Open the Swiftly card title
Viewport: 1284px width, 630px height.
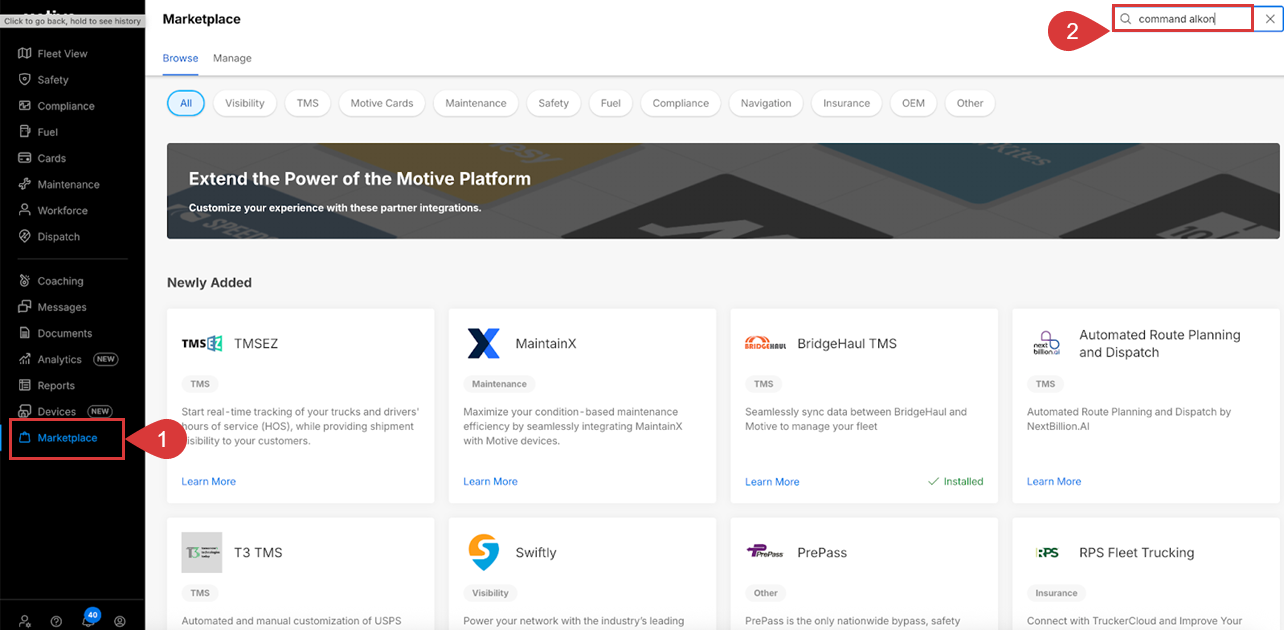click(x=536, y=552)
